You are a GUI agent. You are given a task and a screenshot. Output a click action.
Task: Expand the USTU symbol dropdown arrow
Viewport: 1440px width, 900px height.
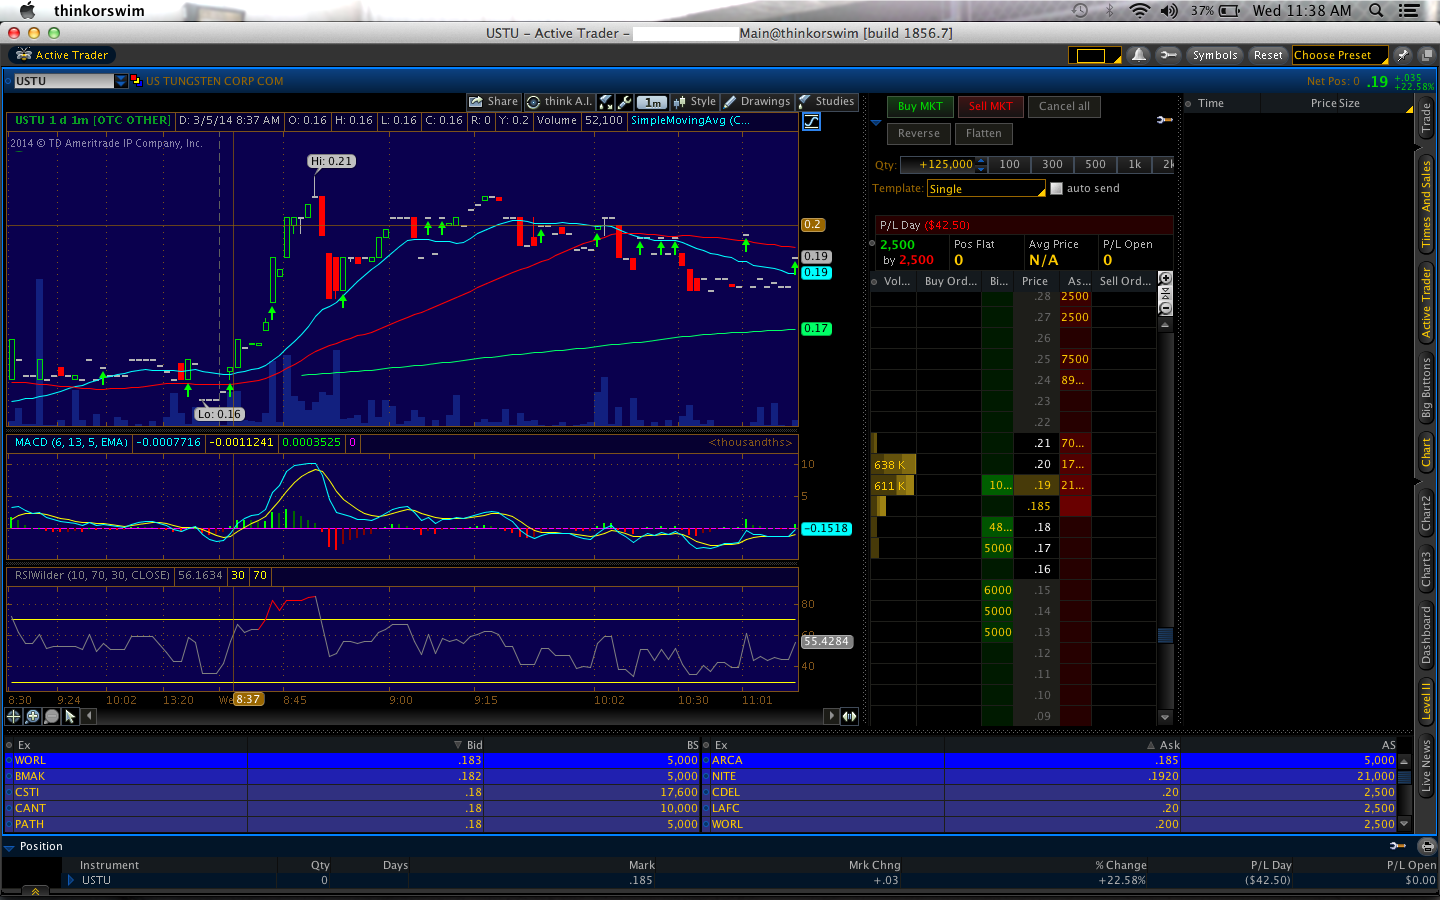(121, 81)
